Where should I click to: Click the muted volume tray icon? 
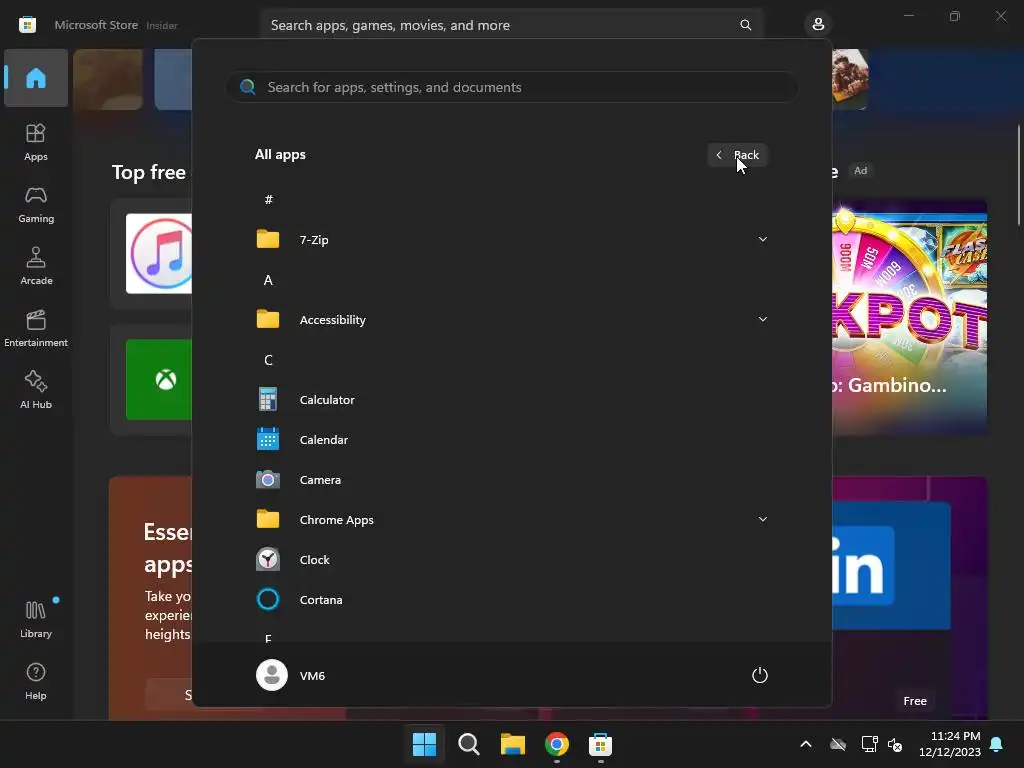tap(895, 744)
